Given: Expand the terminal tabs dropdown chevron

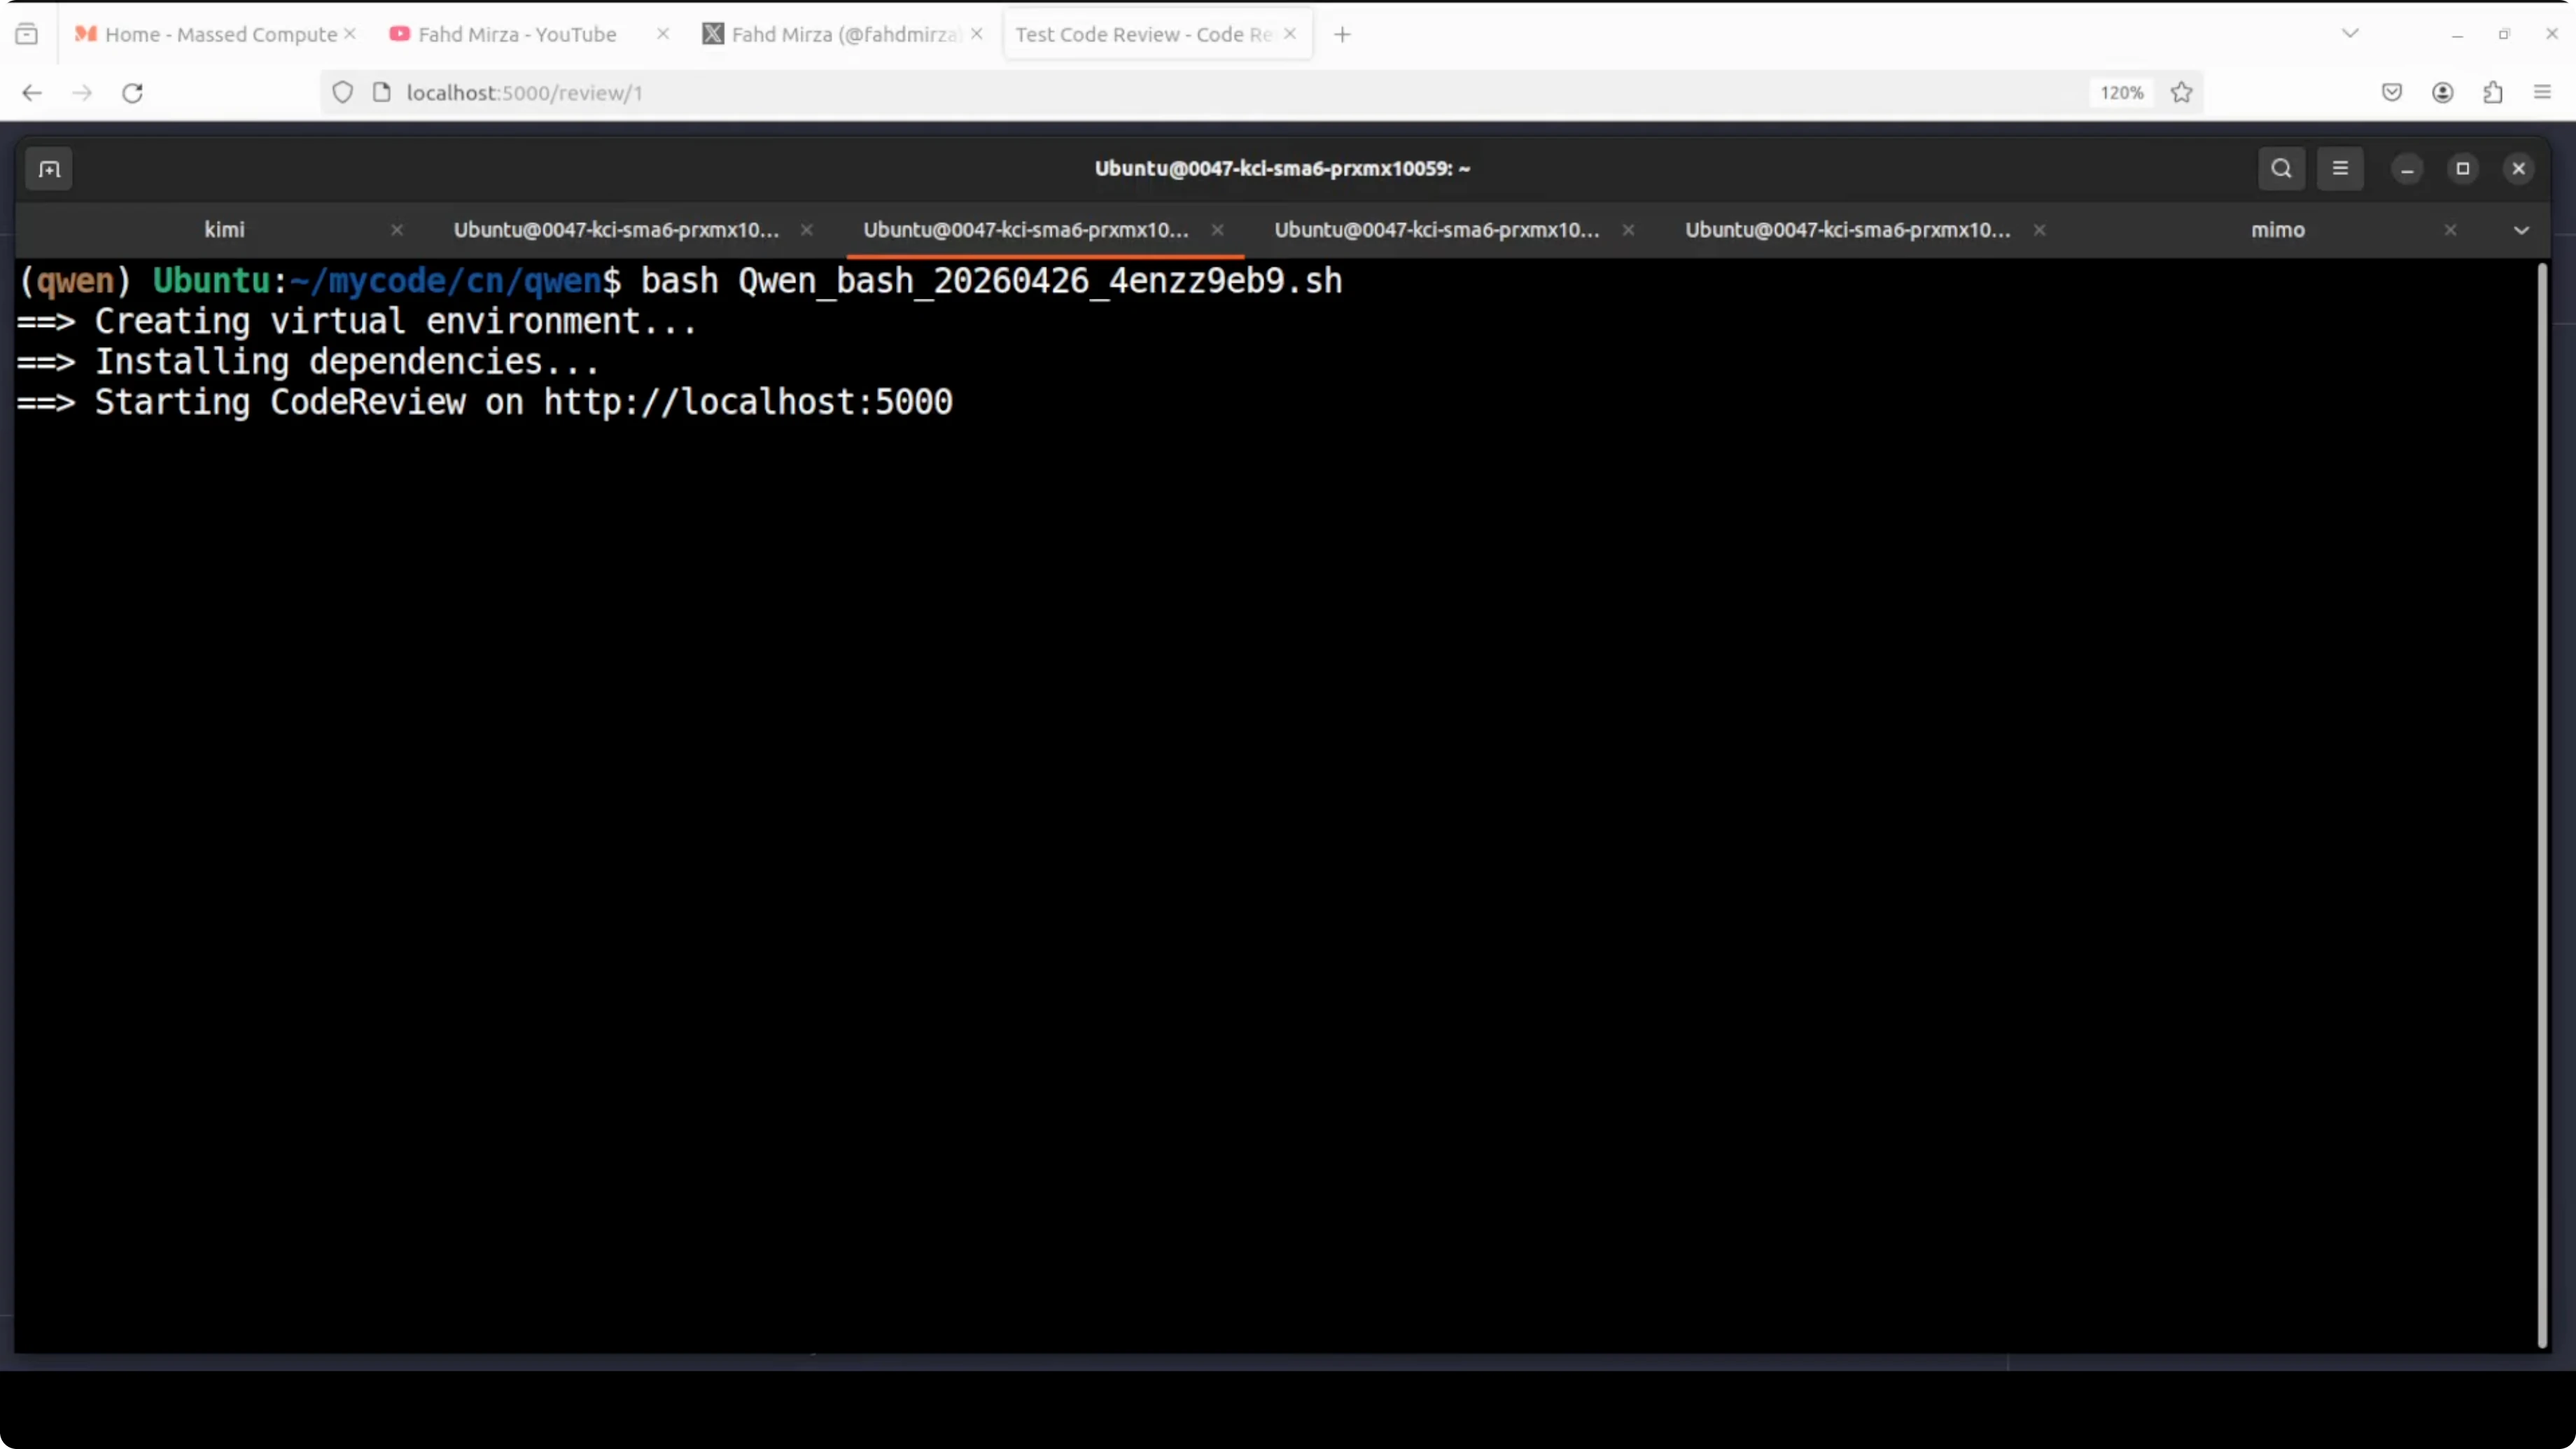Looking at the screenshot, I should pos(2521,231).
